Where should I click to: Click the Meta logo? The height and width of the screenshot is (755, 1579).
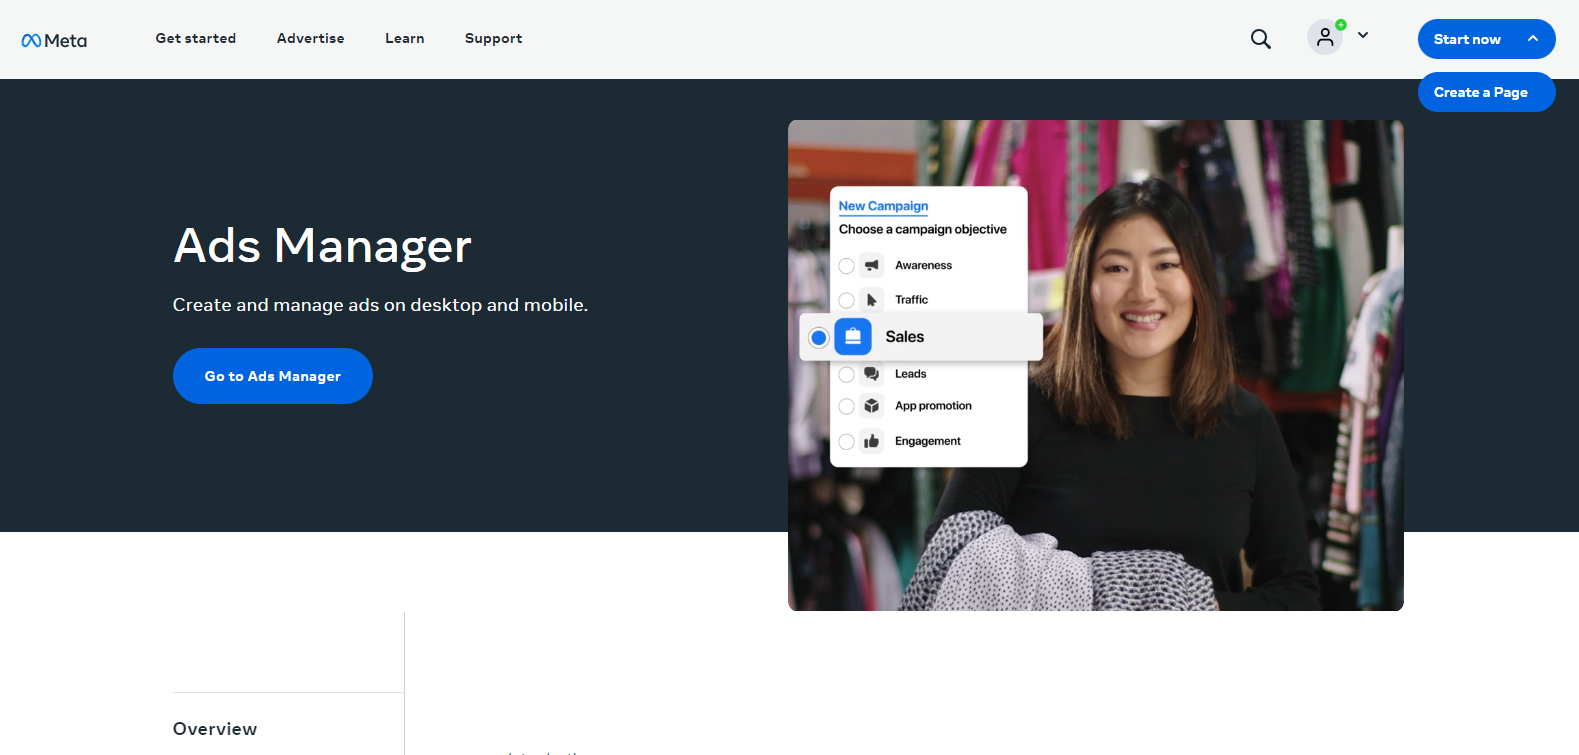coord(54,40)
